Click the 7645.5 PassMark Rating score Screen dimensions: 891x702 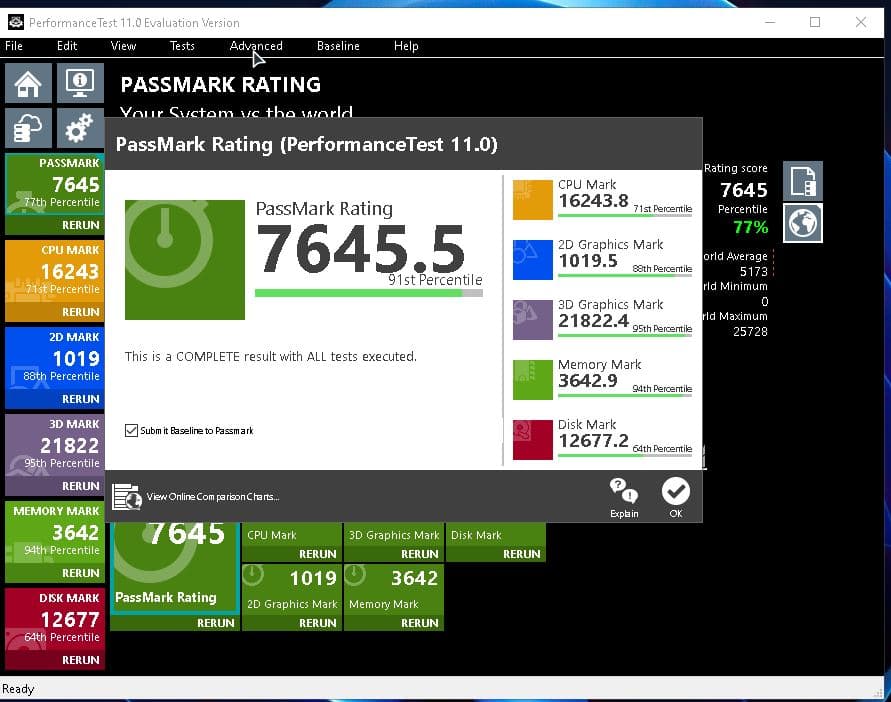point(360,248)
